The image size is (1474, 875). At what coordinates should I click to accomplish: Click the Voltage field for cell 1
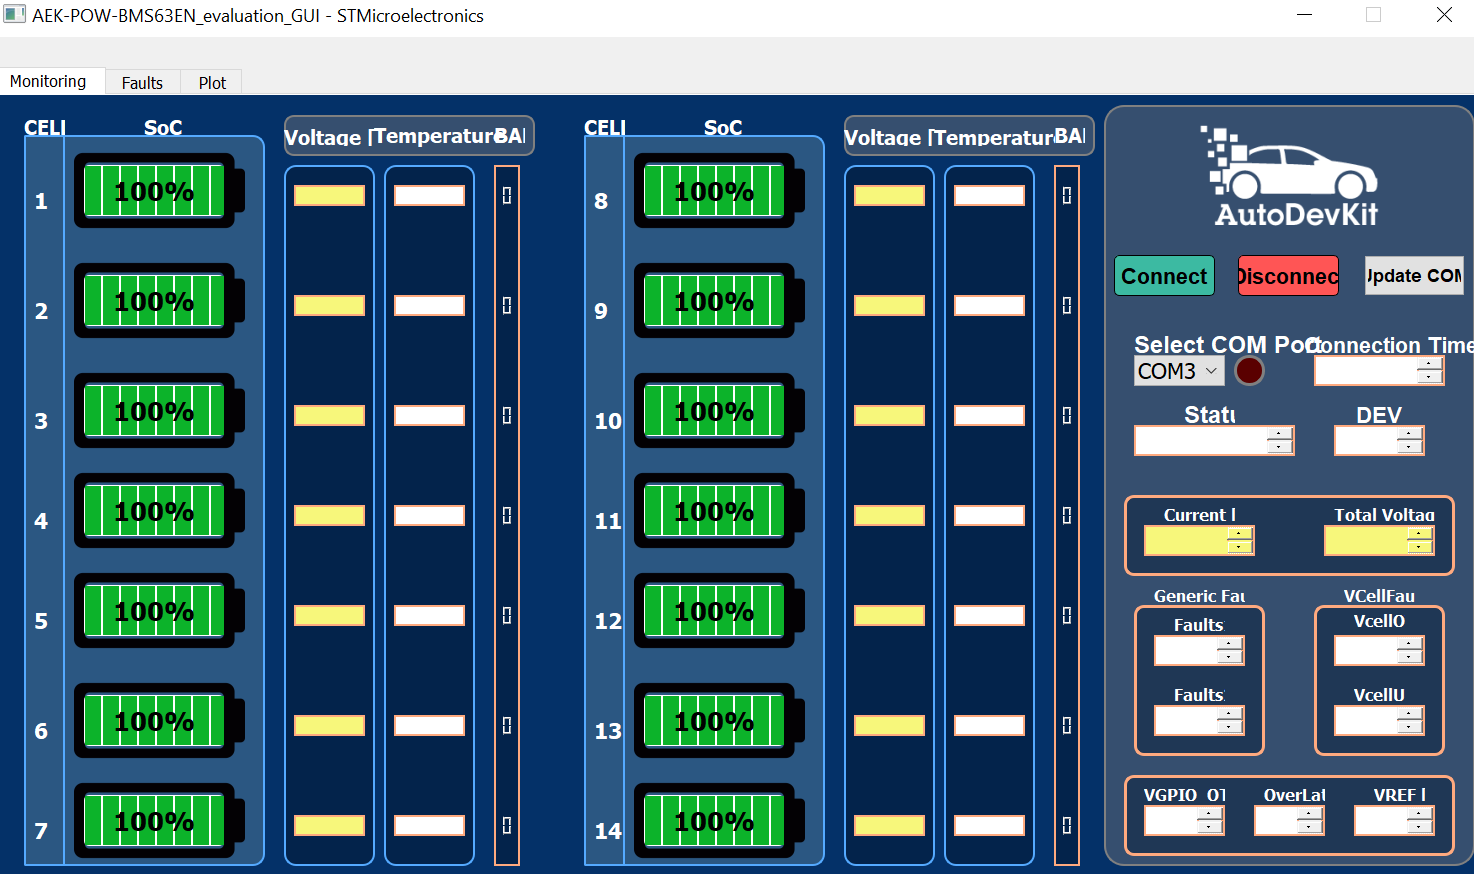(329, 195)
